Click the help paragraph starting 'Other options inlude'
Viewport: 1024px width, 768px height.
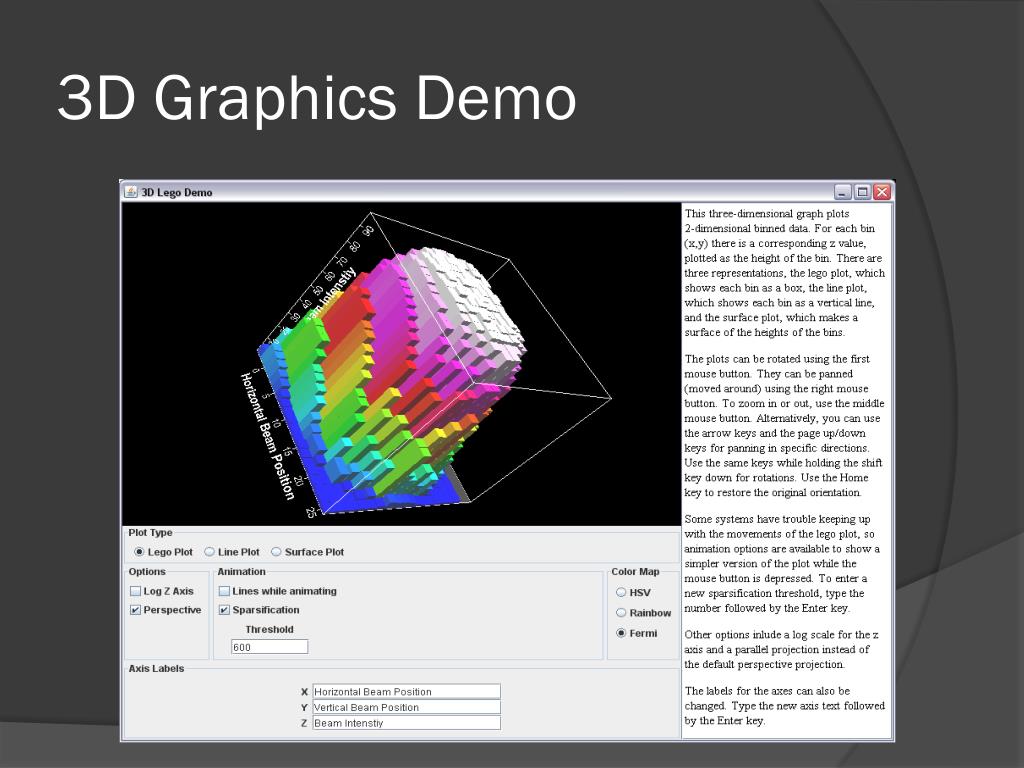(x=781, y=650)
